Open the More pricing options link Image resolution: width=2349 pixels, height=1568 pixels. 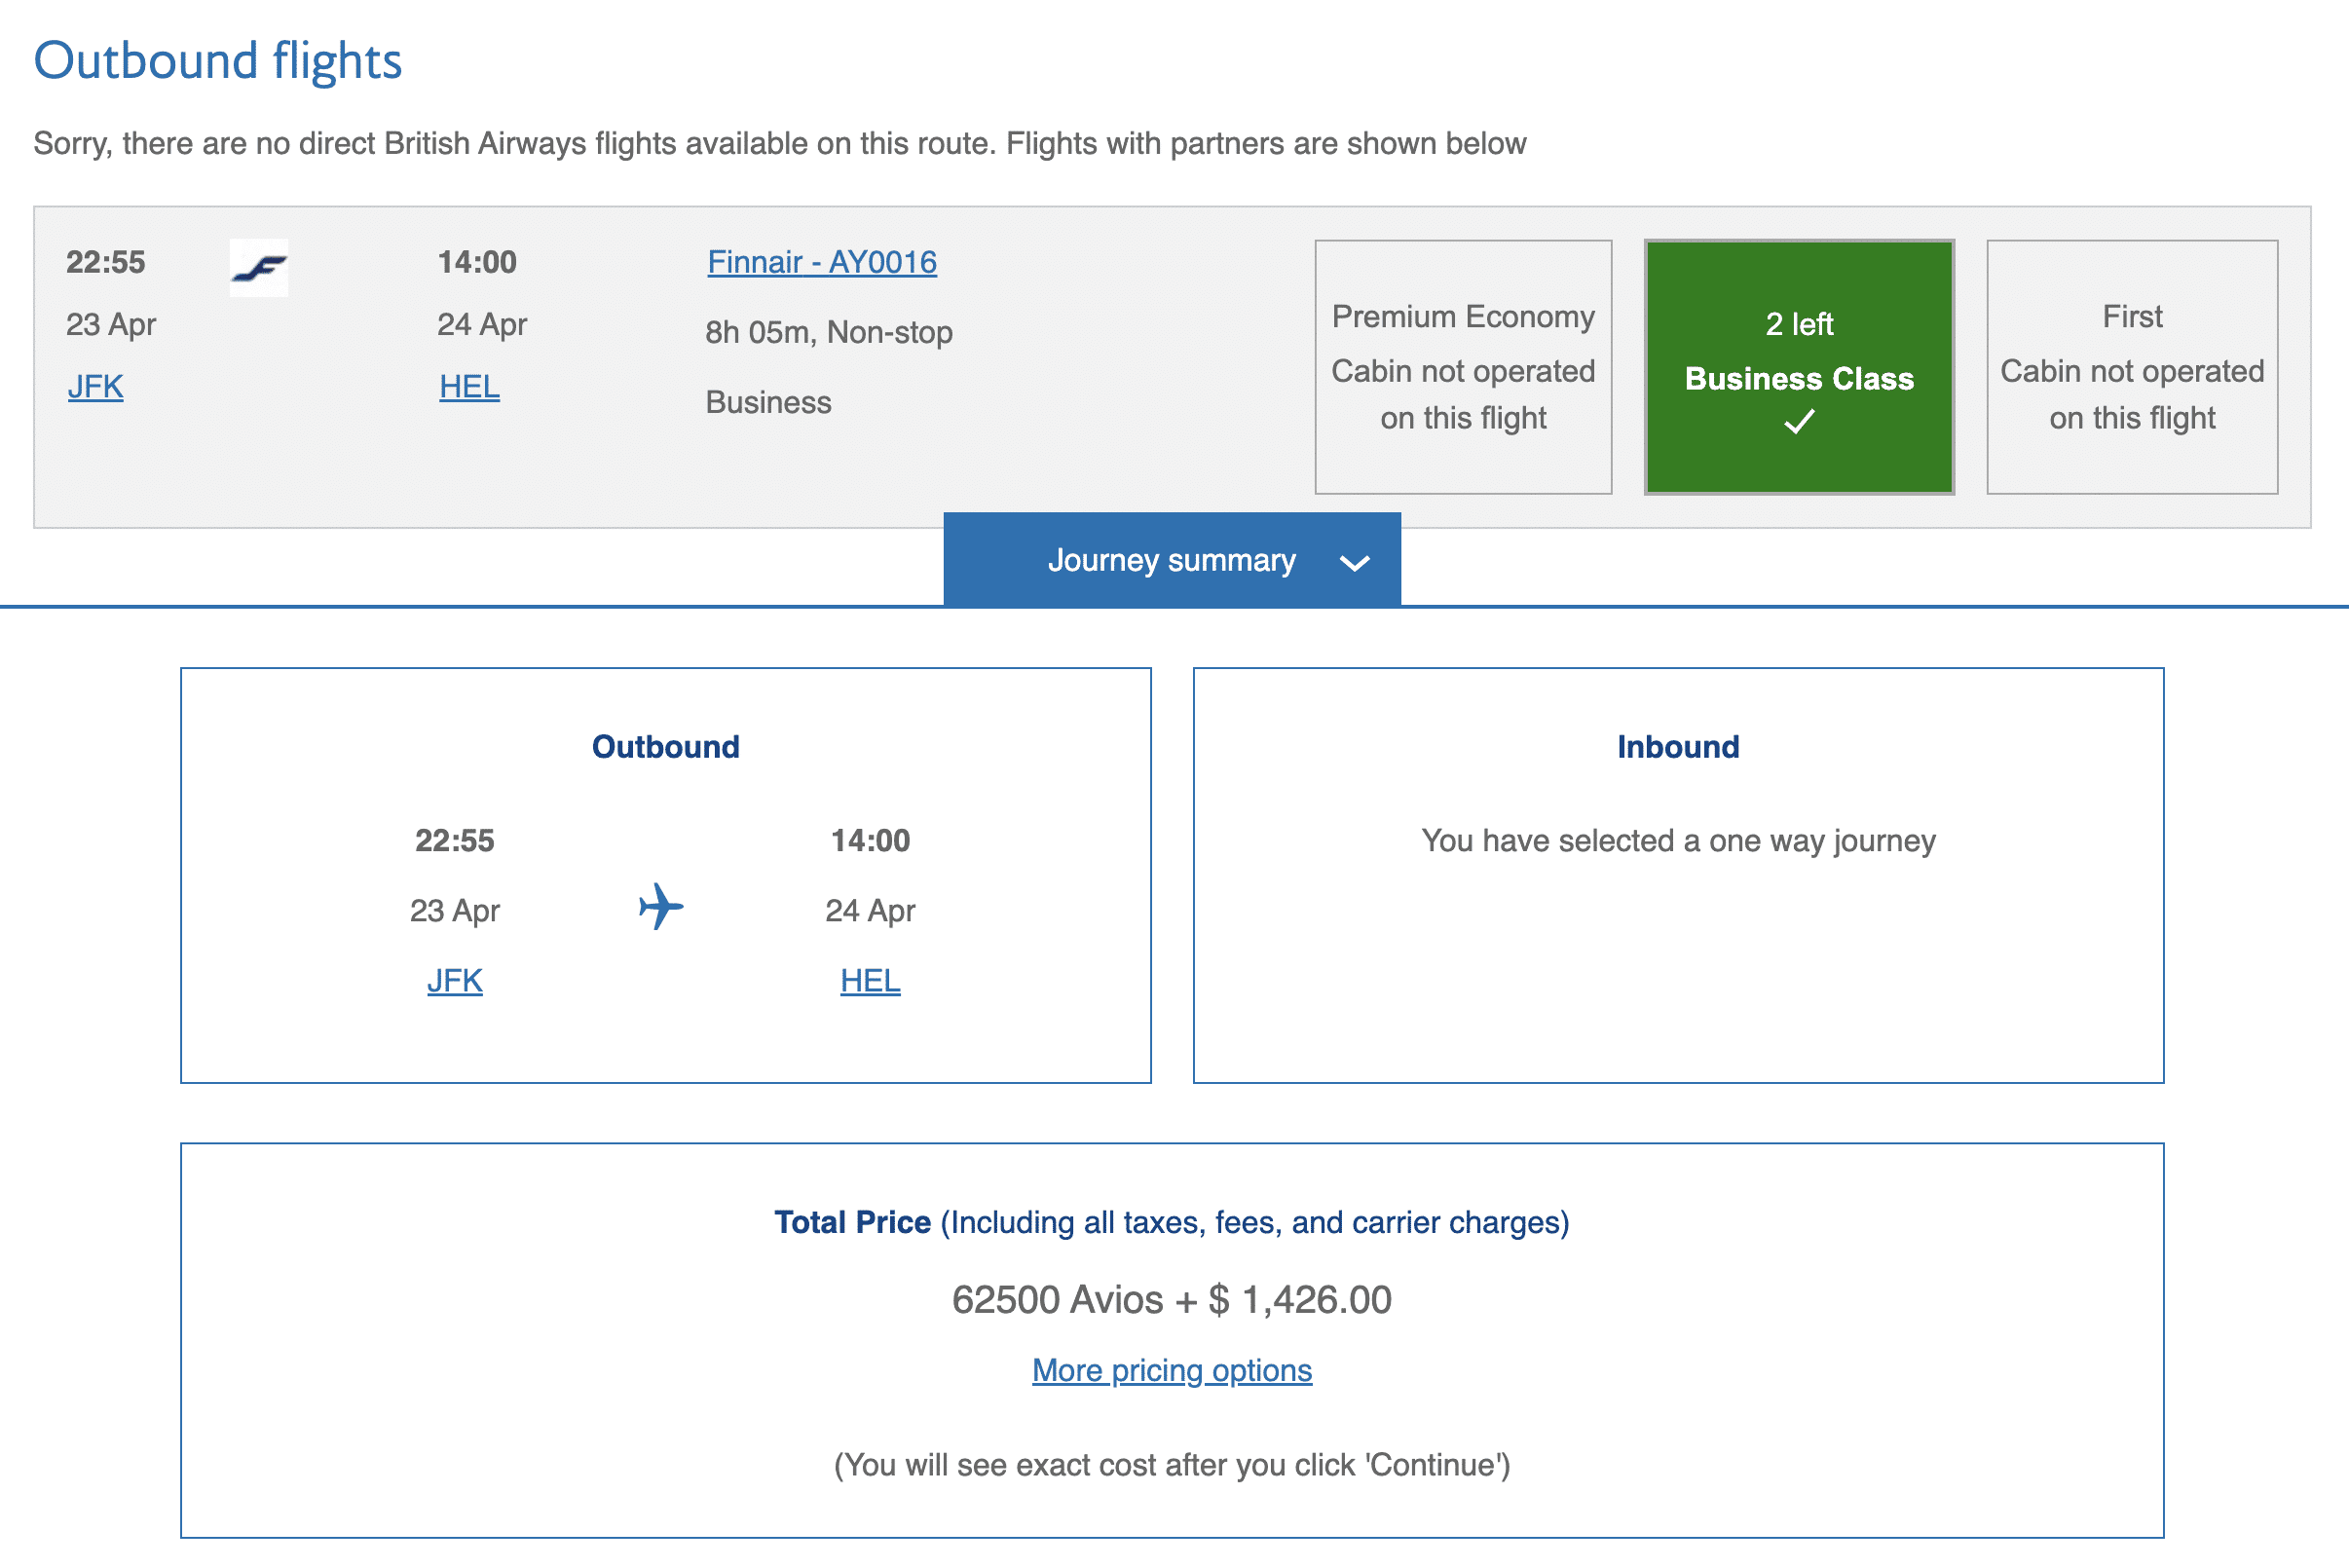tap(1171, 1370)
